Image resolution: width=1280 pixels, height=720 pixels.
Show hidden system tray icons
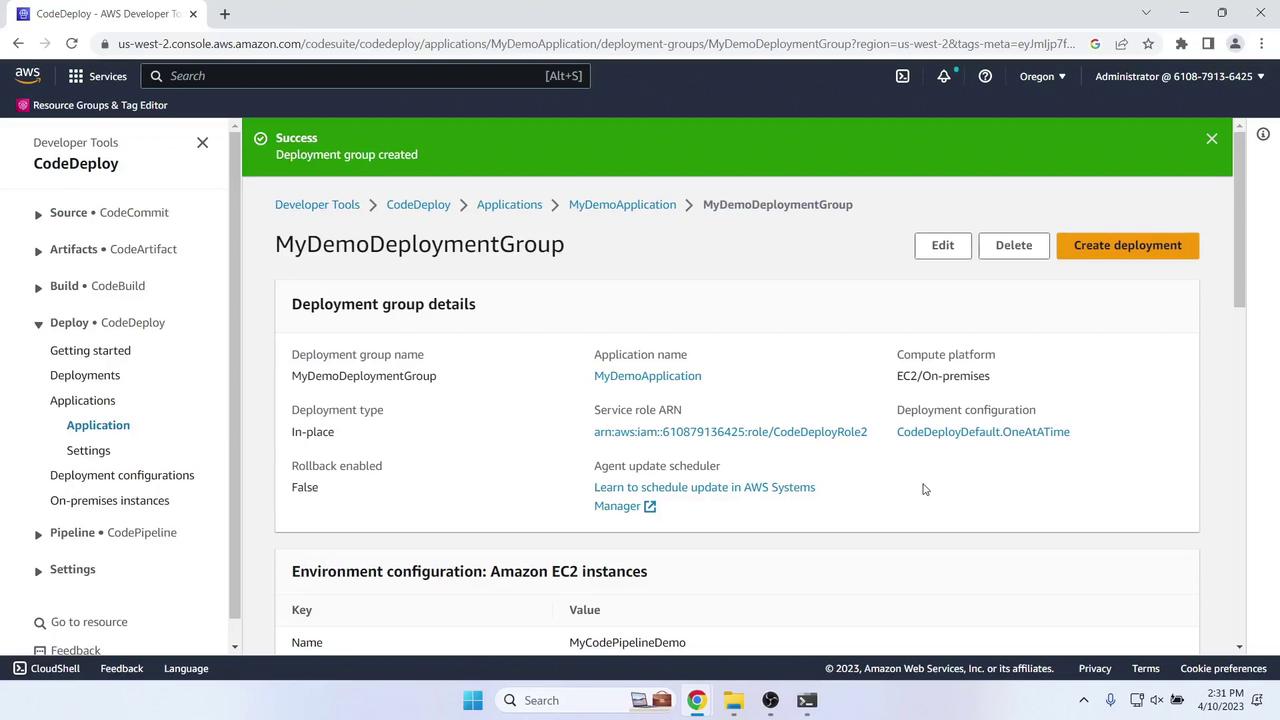click(1083, 700)
